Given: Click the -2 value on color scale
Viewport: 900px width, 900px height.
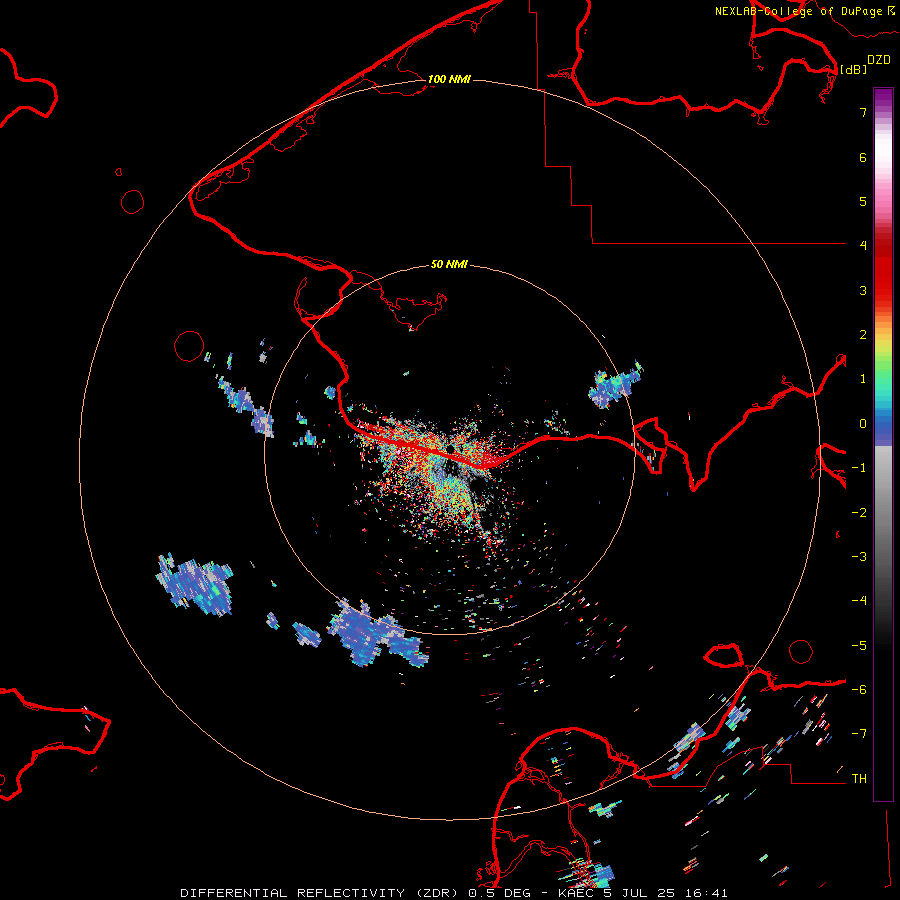Looking at the screenshot, I should click(859, 513).
